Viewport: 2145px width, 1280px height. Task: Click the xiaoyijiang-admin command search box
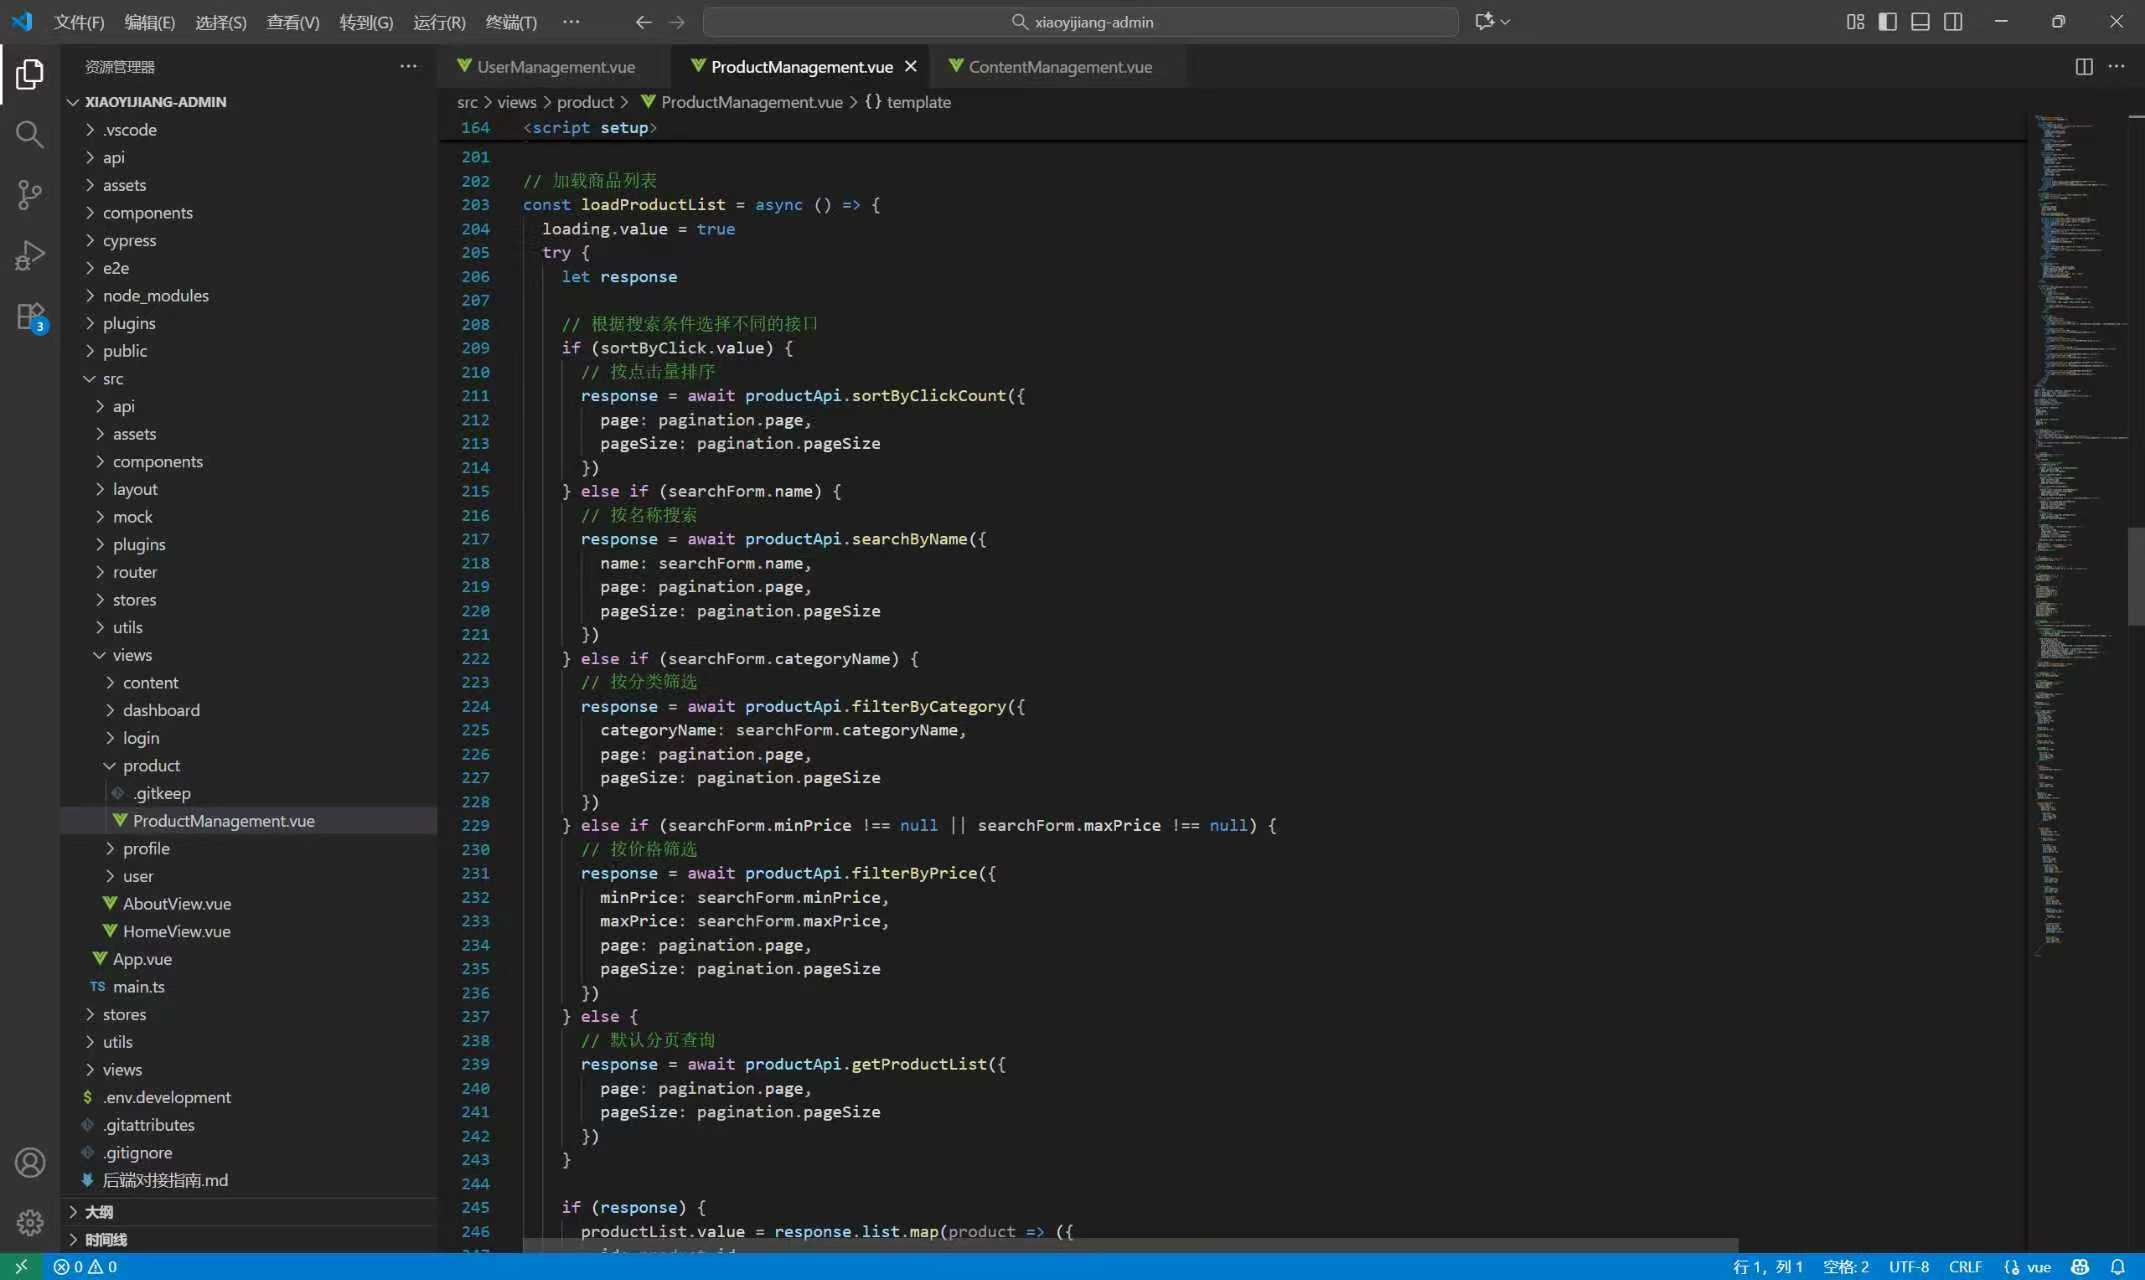coord(1082,22)
